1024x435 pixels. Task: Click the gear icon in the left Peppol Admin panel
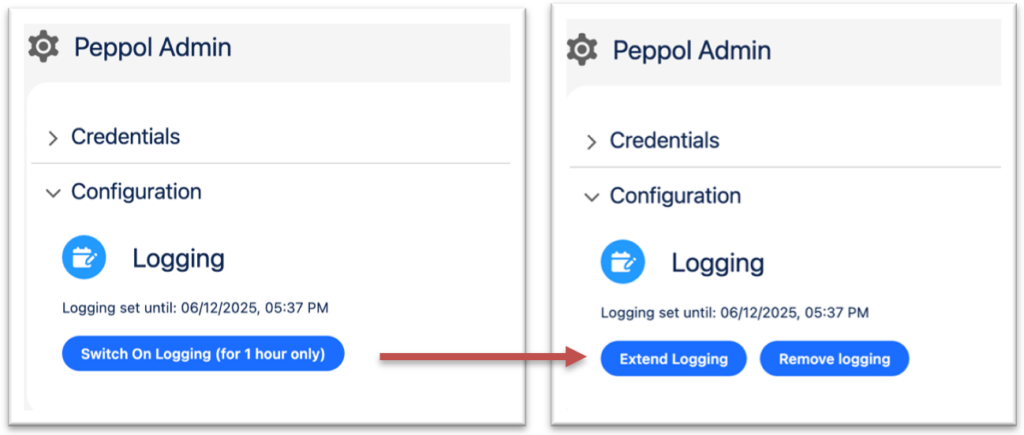tap(43, 47)
